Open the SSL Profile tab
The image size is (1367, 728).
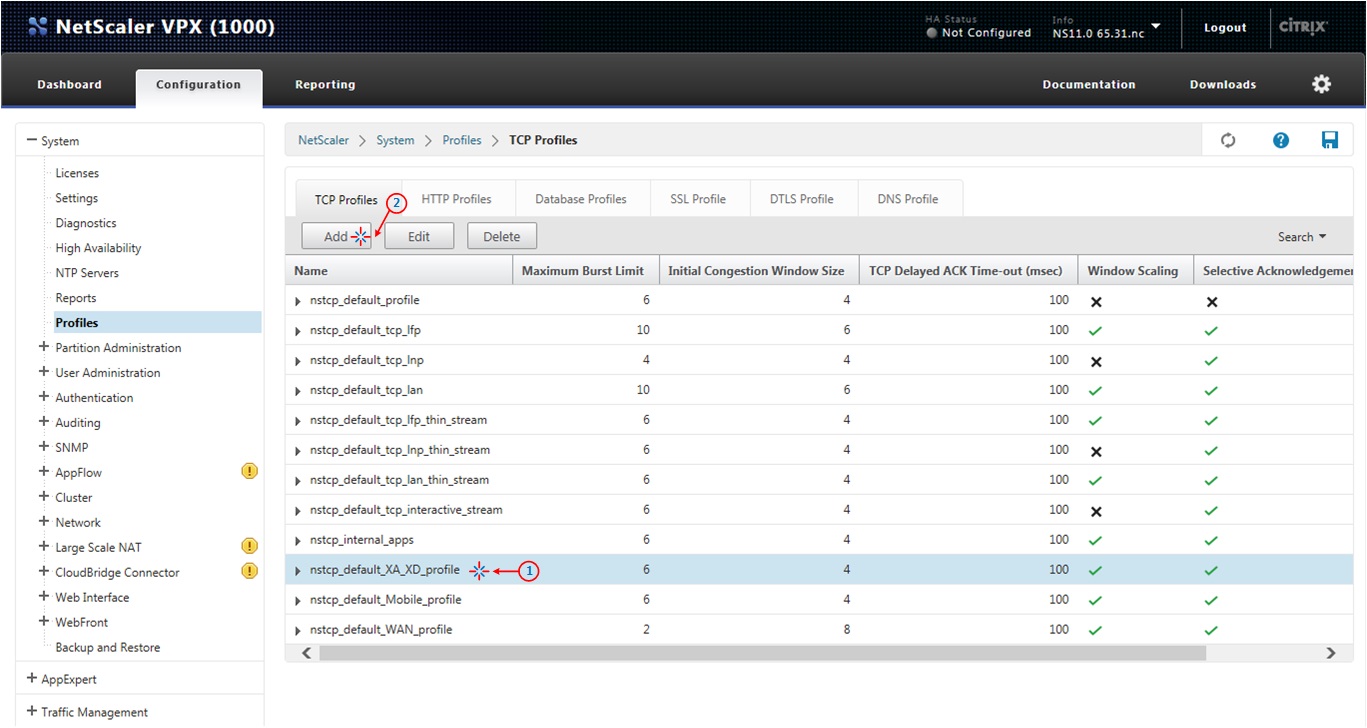[698, 199]
